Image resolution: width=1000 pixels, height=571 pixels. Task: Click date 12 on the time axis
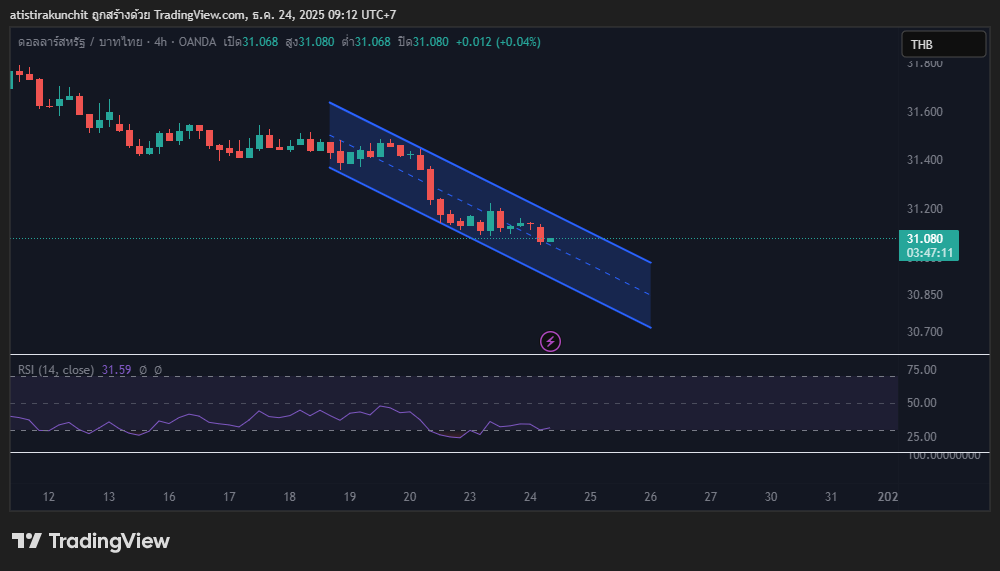[x=49, y=497]
